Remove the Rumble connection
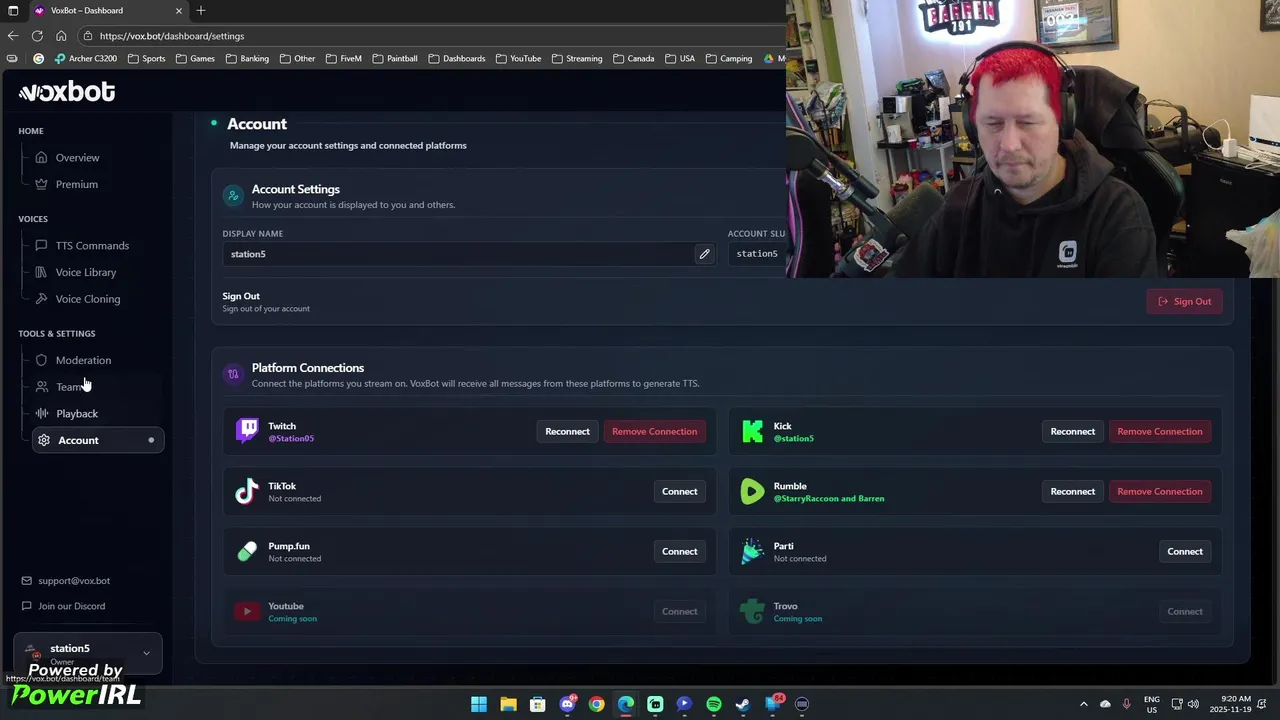 1159,491
